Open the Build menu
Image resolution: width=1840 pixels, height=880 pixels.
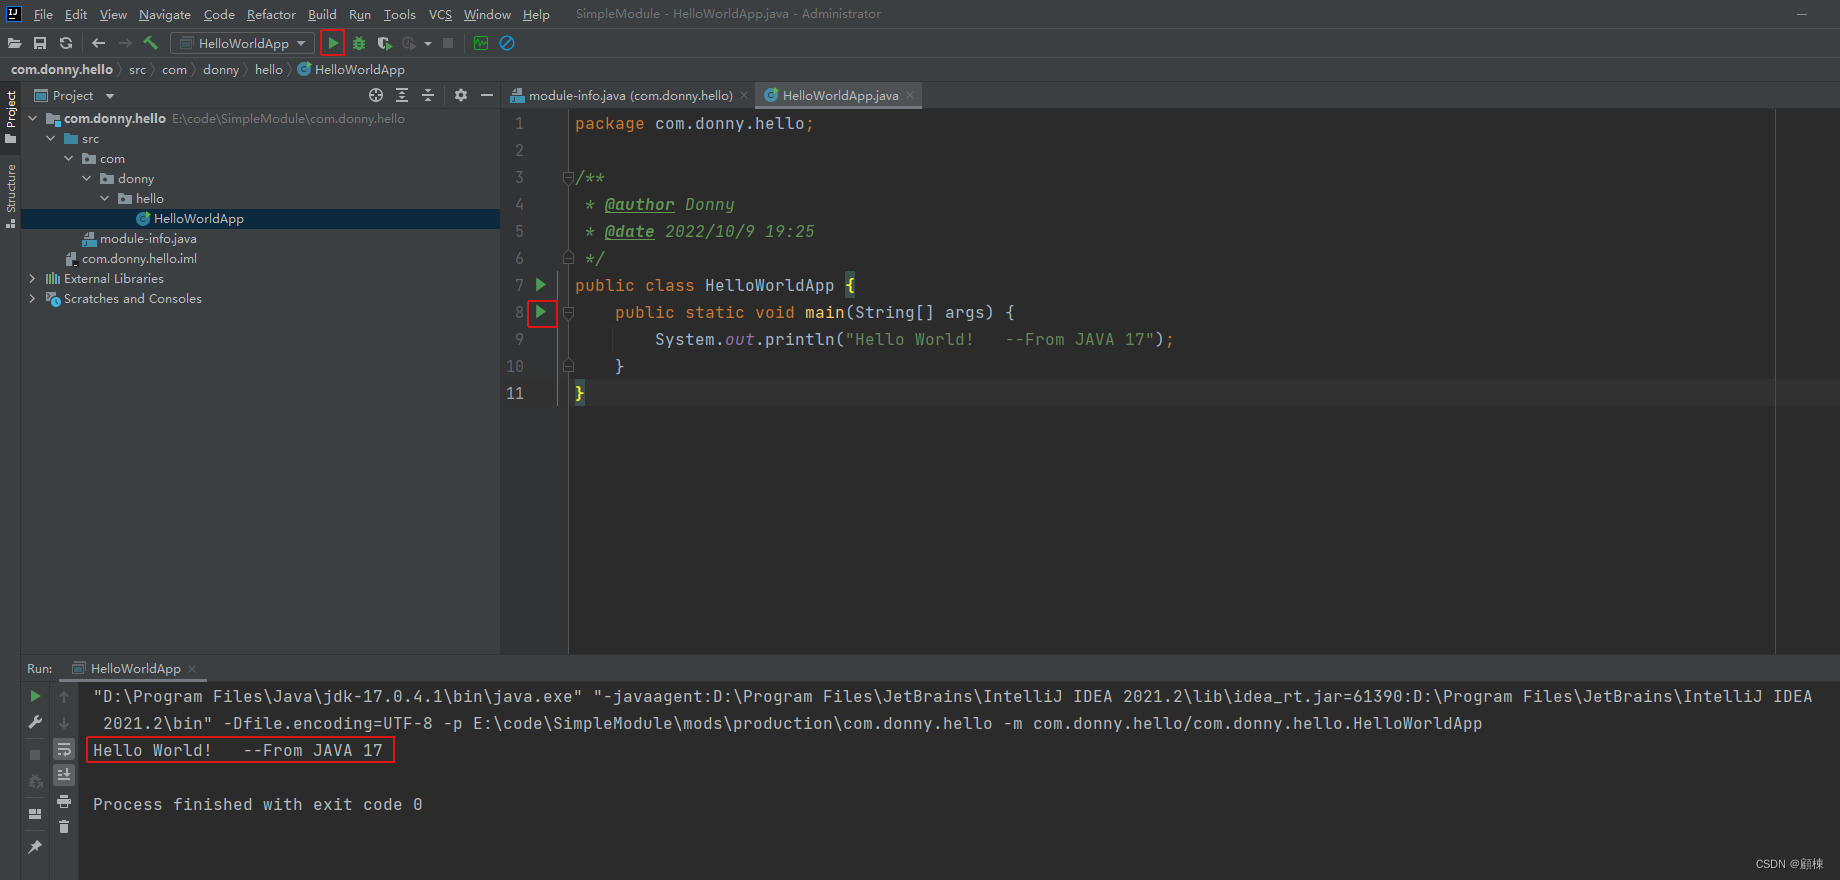click(322, 14)
